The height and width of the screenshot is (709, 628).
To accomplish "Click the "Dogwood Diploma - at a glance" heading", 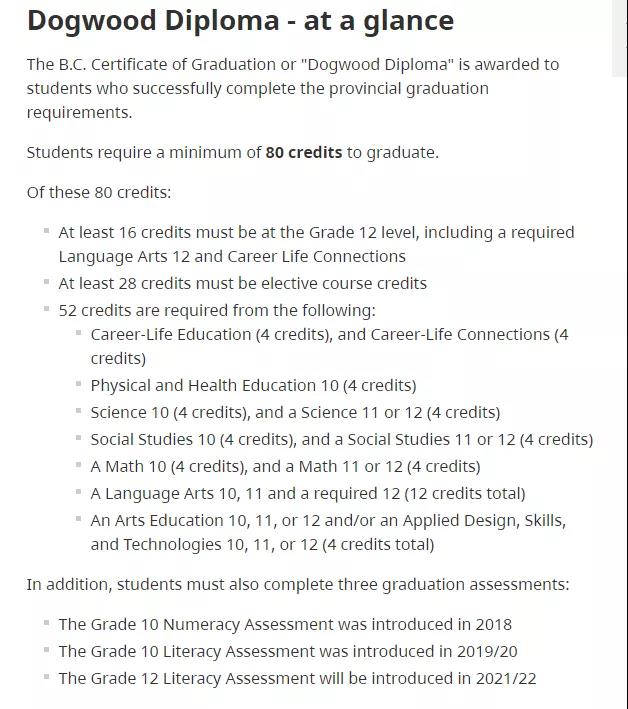I will (240, 21).
